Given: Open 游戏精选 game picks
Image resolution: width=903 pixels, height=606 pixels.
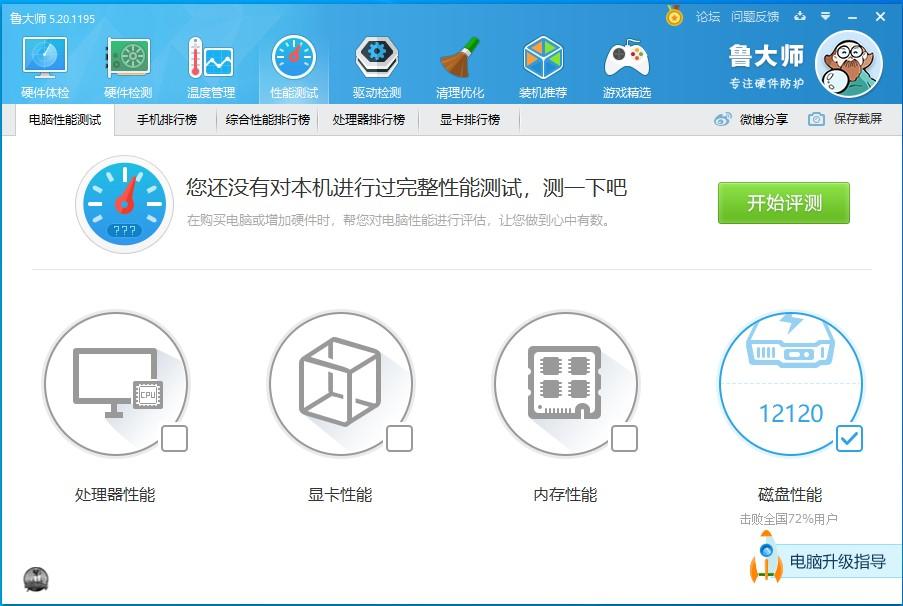Looking at the screenshot, I should click(625, 65).
